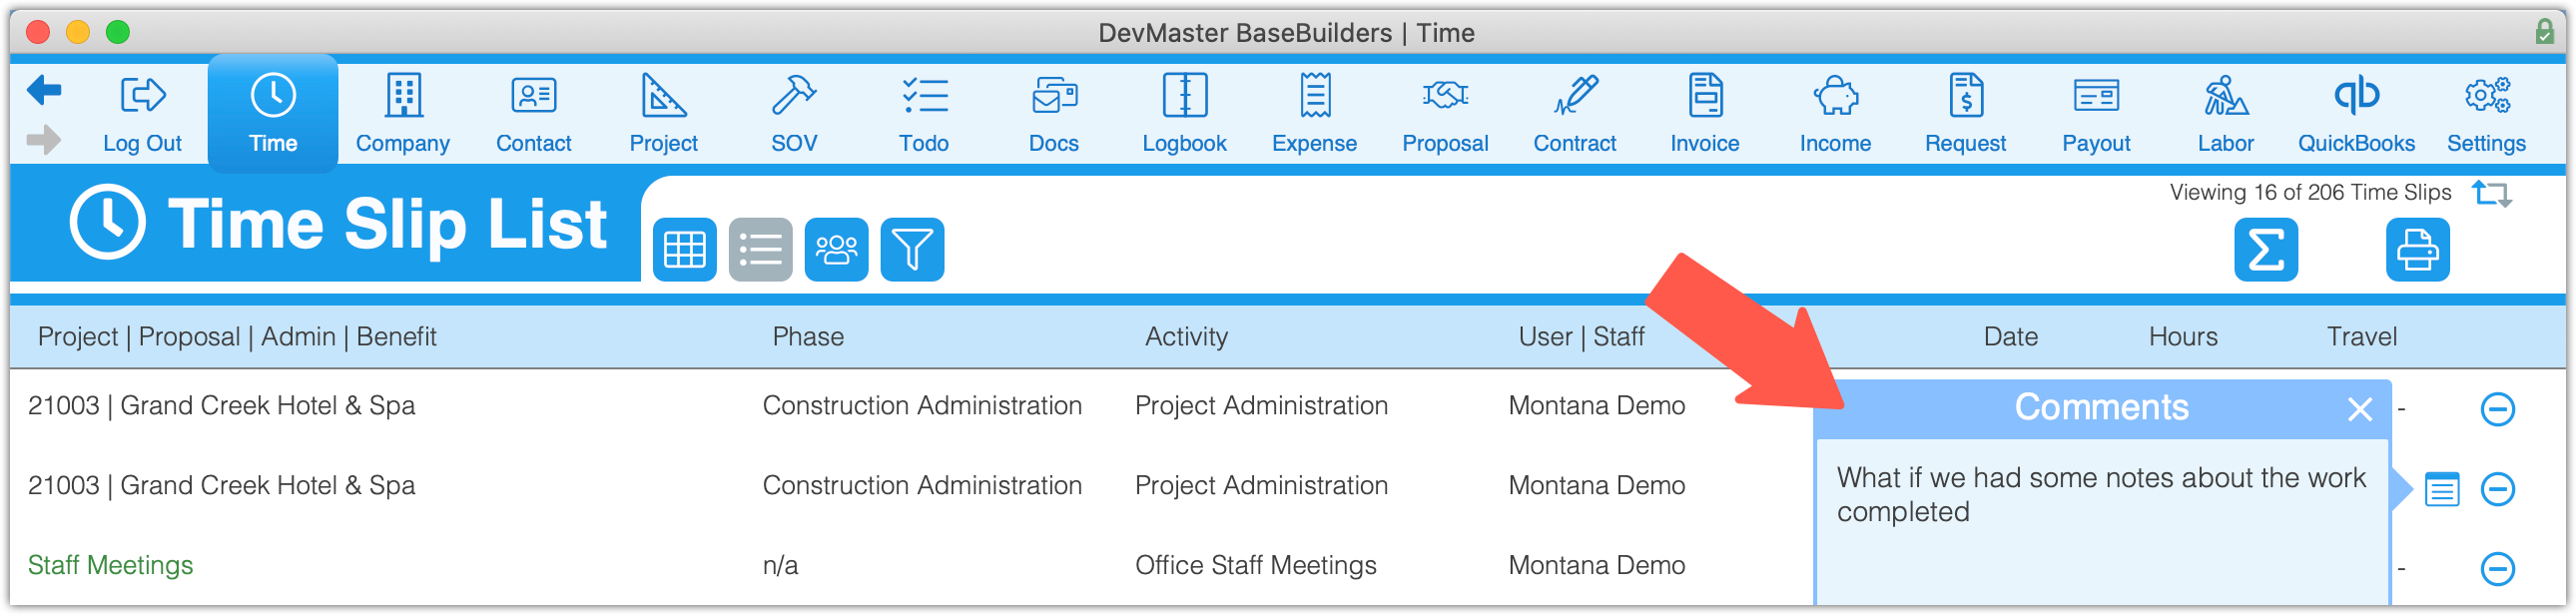Image resolution: width=2576 pixels, height=615 pixels.
Task: Close the Comments popup
Action: click(2360, 409)
